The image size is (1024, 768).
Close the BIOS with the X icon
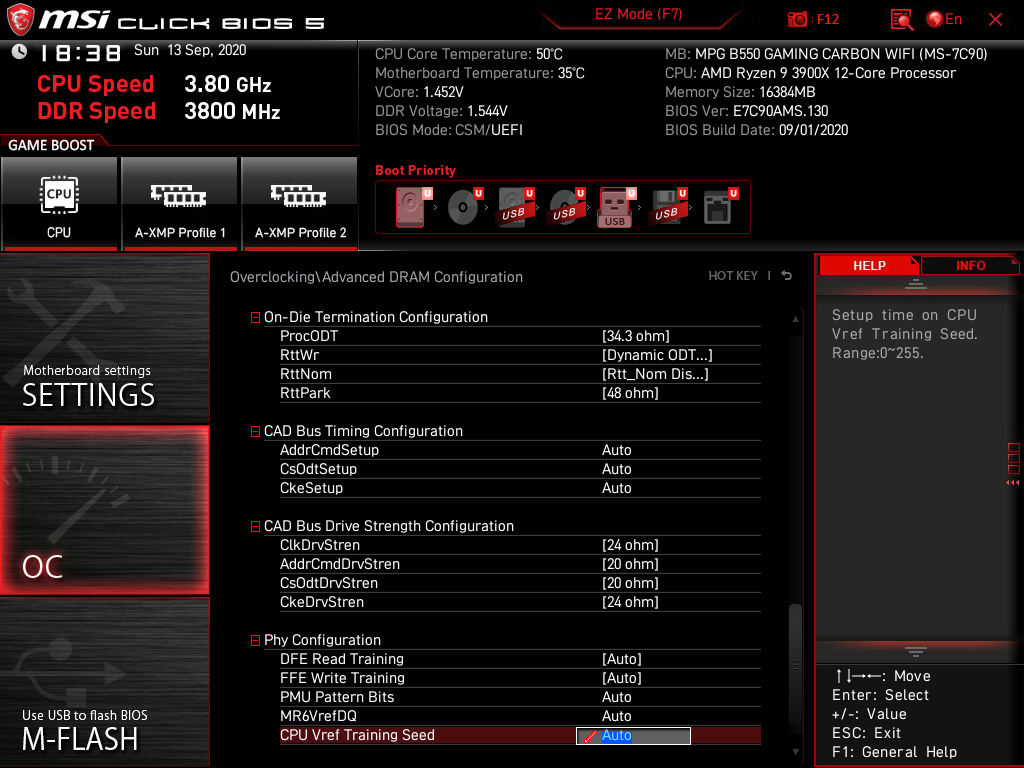click(995, 20)
